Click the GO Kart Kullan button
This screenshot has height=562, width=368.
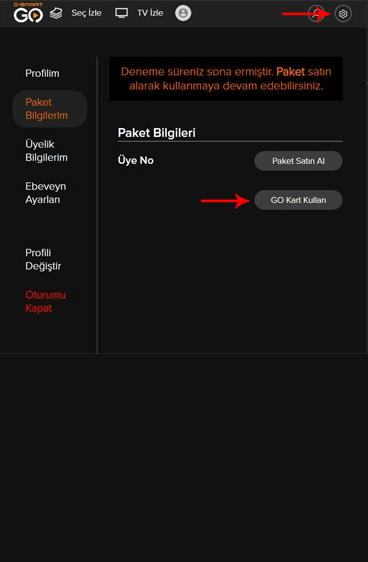pyautogui.click(x=298, y=200)
